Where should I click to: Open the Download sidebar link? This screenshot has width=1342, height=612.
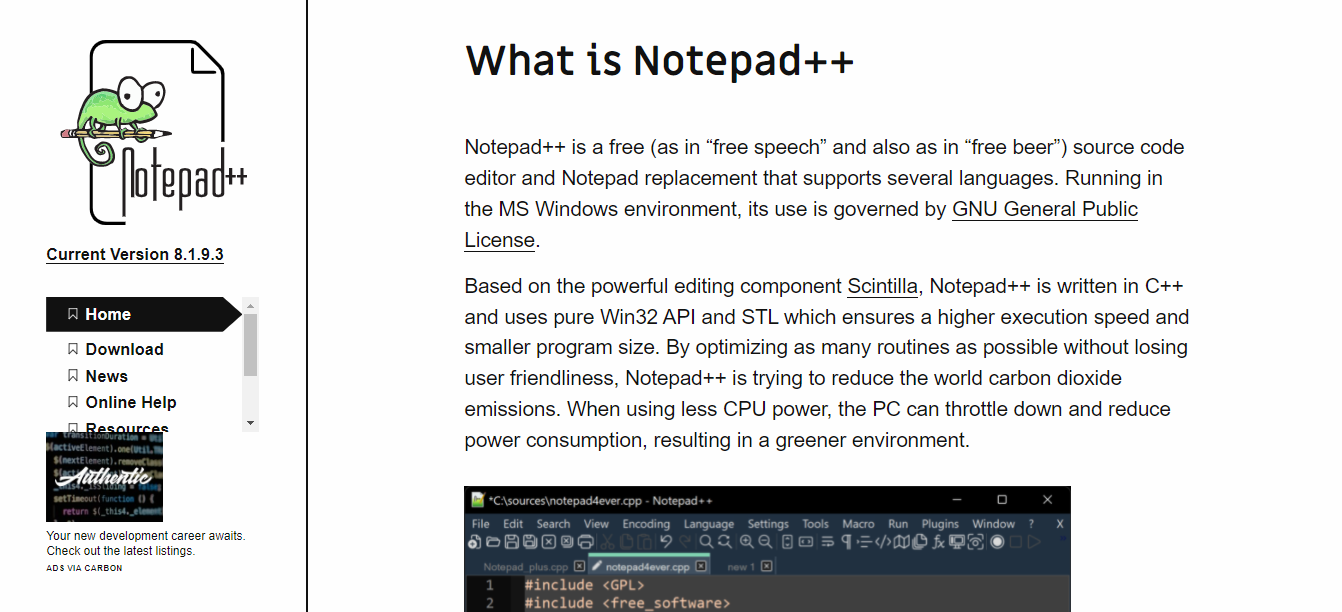pos(124,349)
